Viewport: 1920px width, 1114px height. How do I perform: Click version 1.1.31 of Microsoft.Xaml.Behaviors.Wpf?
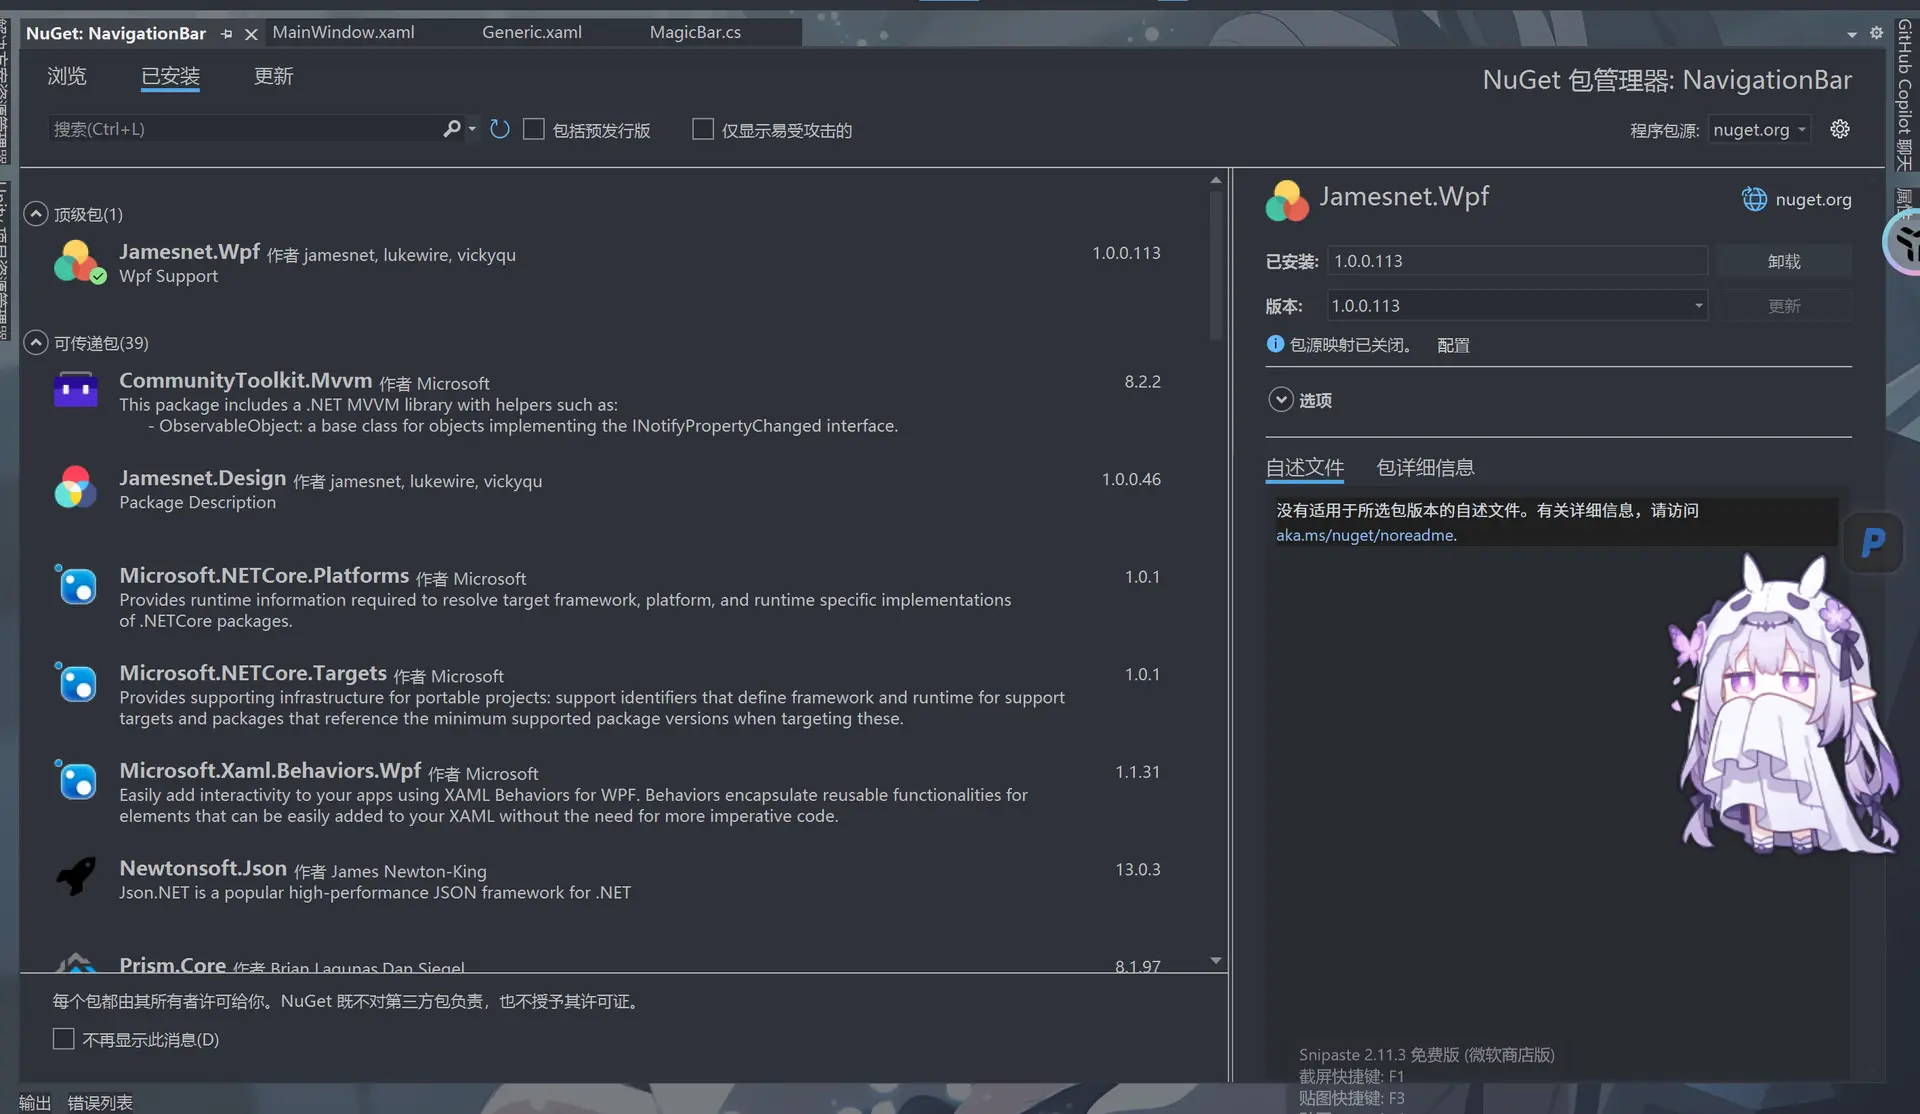pos(1138,772)
